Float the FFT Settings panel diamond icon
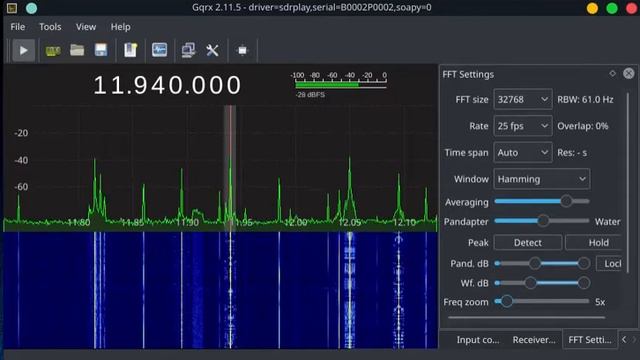The height and width of the screenshot is (360, 640). tap(612, 73)
